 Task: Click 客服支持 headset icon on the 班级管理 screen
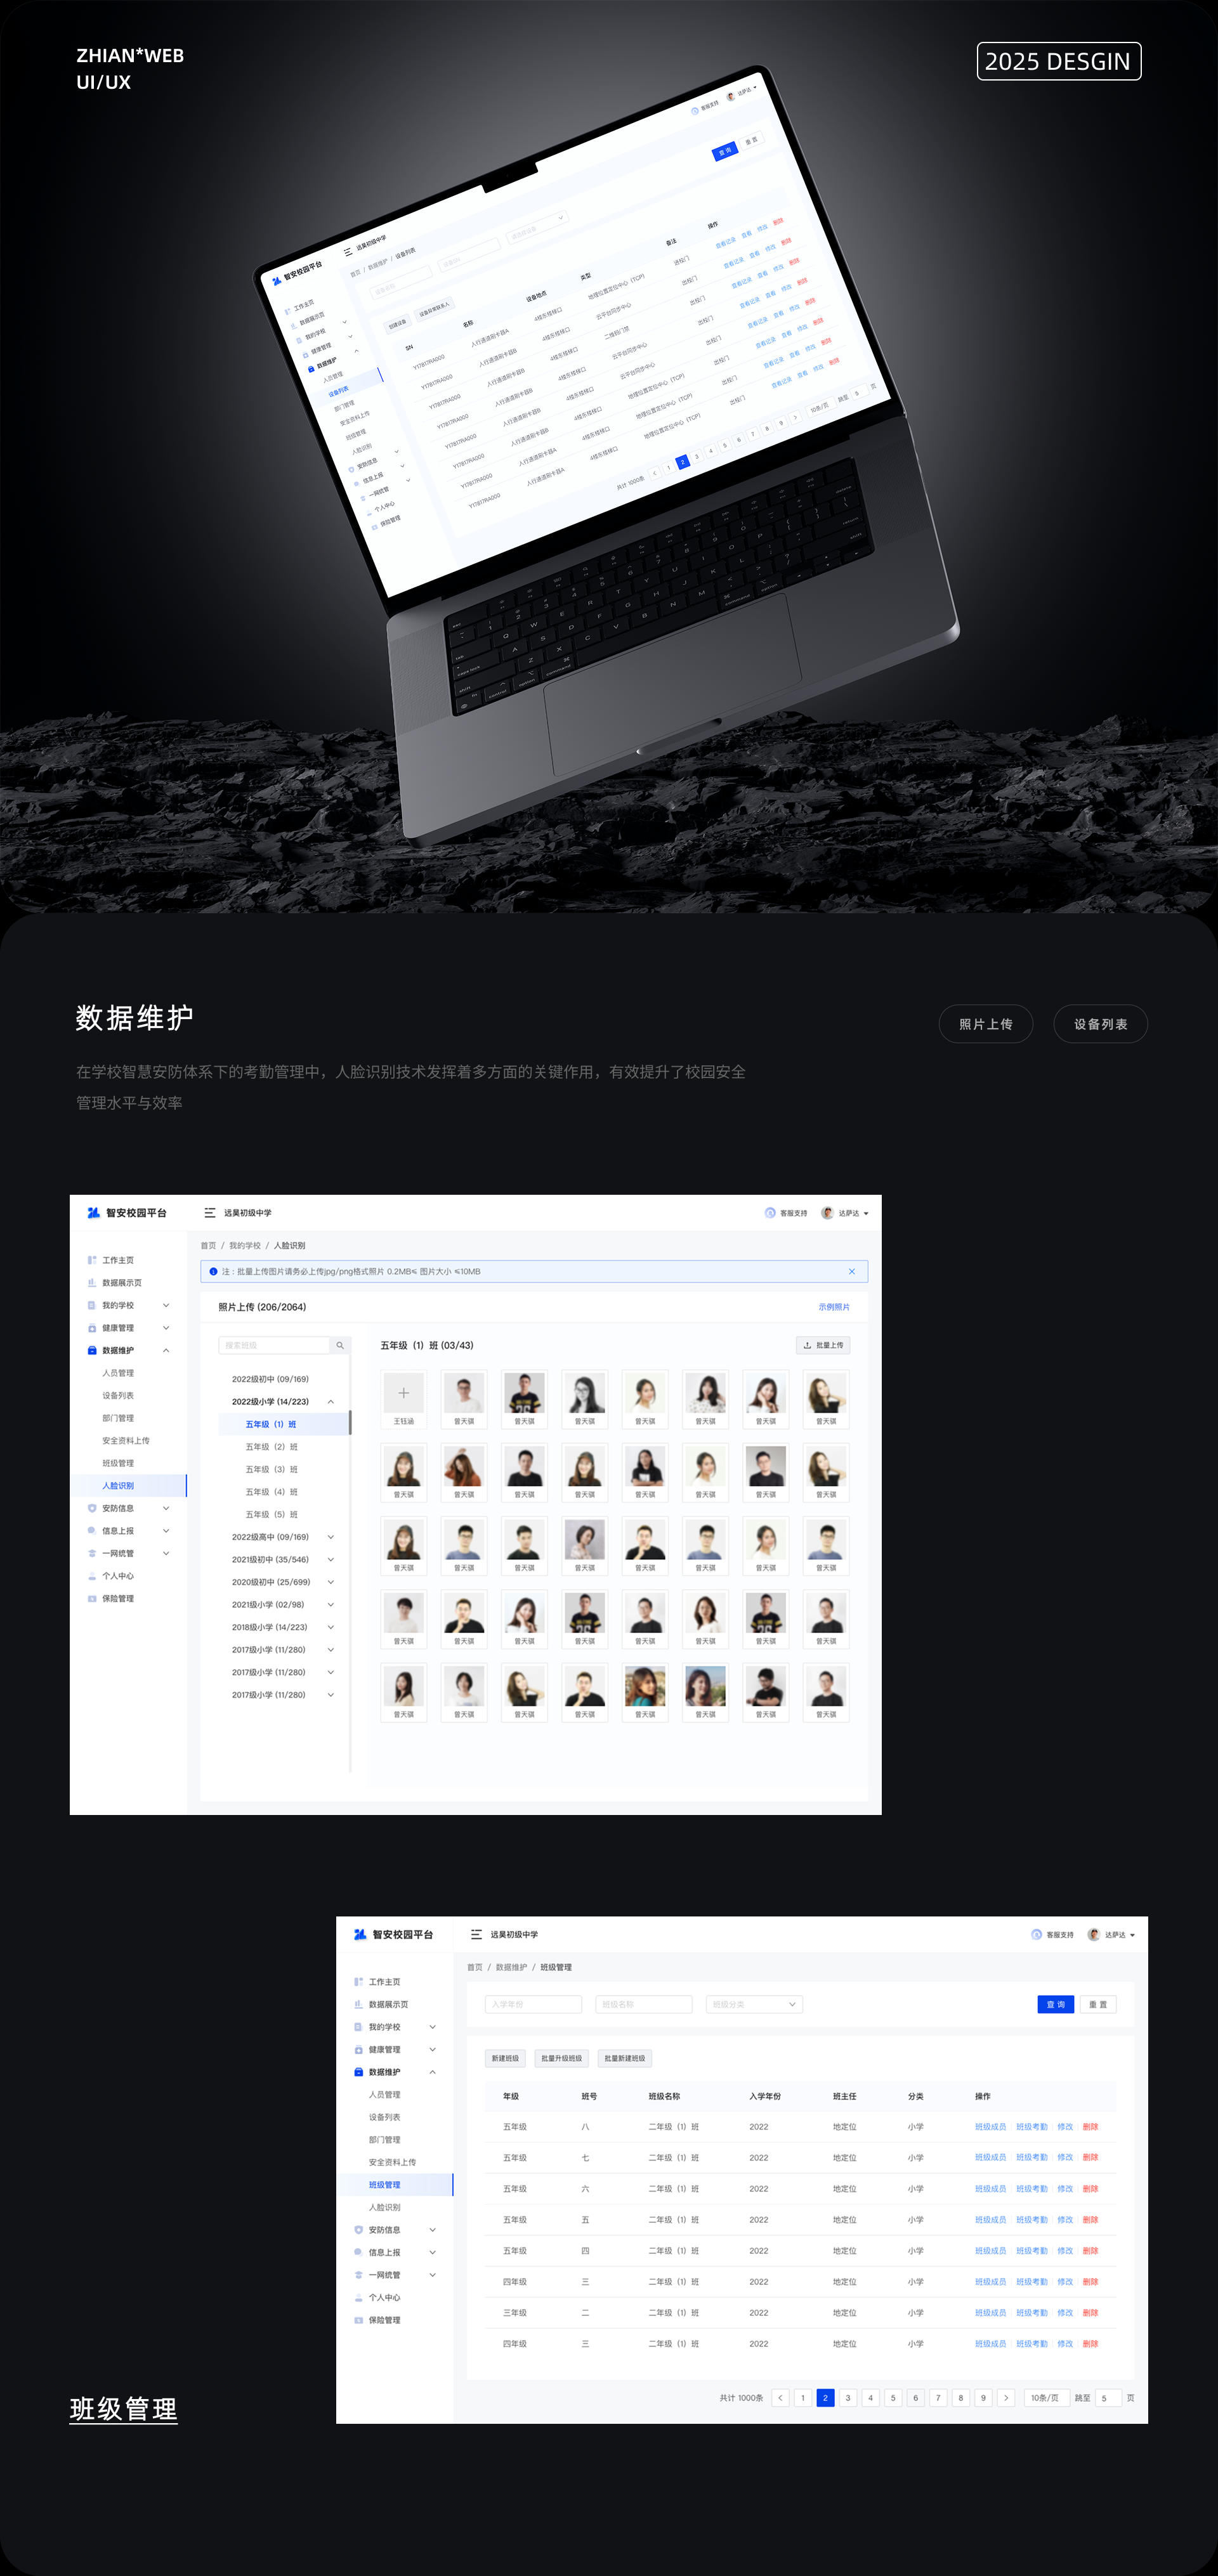(1036, 1934)
